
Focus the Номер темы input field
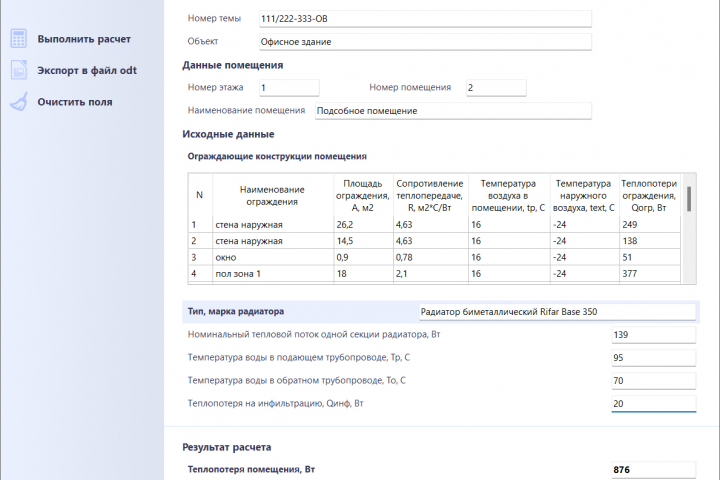(x=425, y=19)
